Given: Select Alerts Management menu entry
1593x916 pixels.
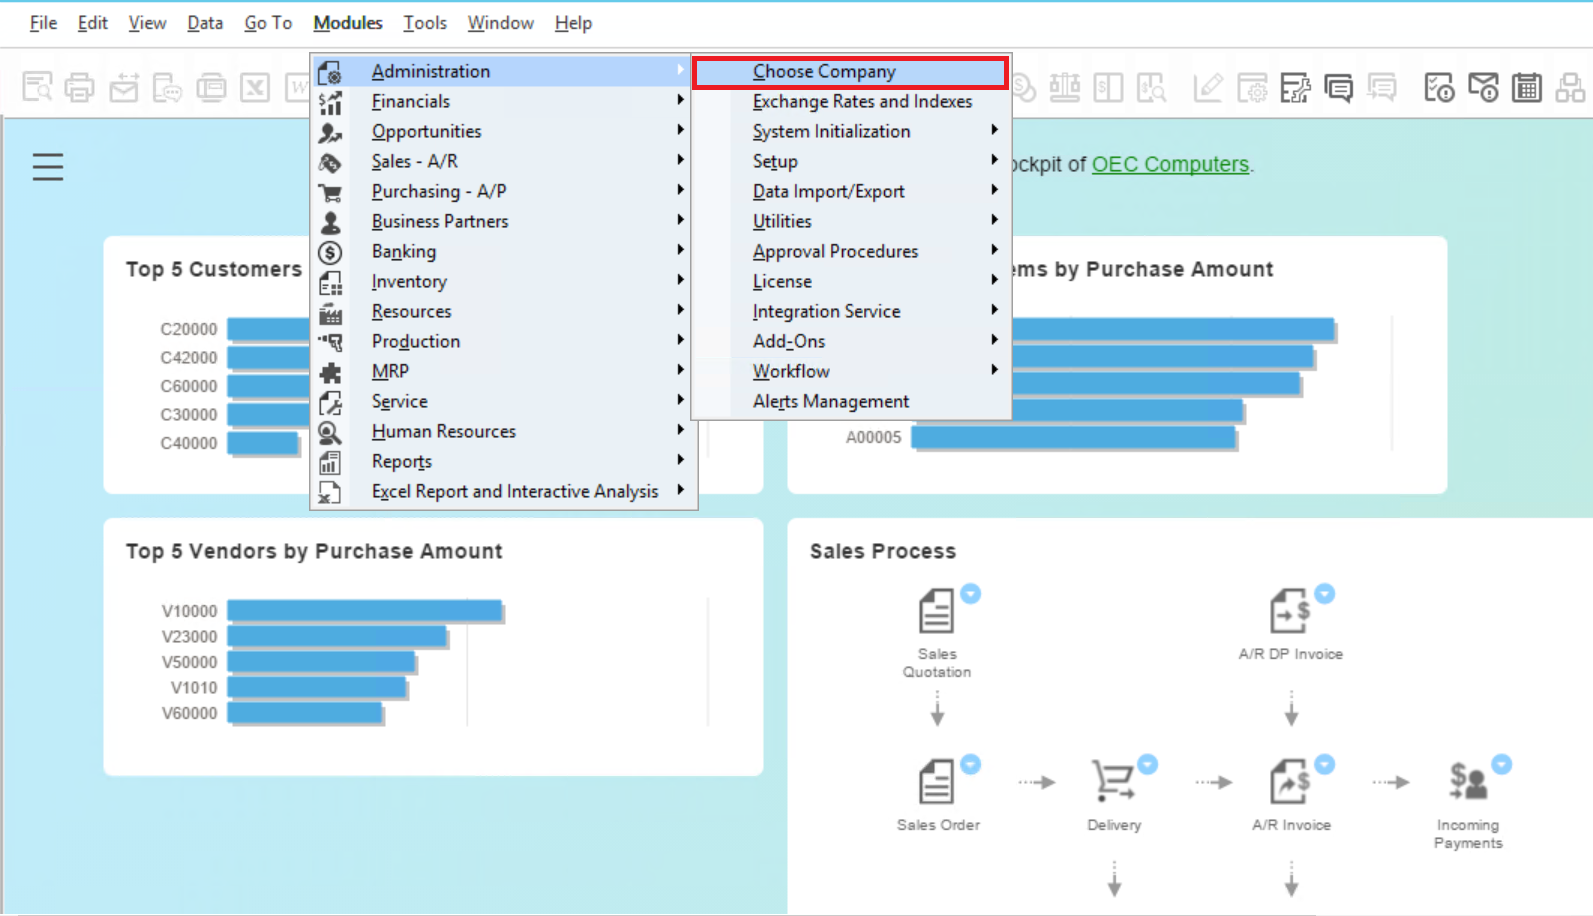Looking at the screenshot, I should [830, 401].
